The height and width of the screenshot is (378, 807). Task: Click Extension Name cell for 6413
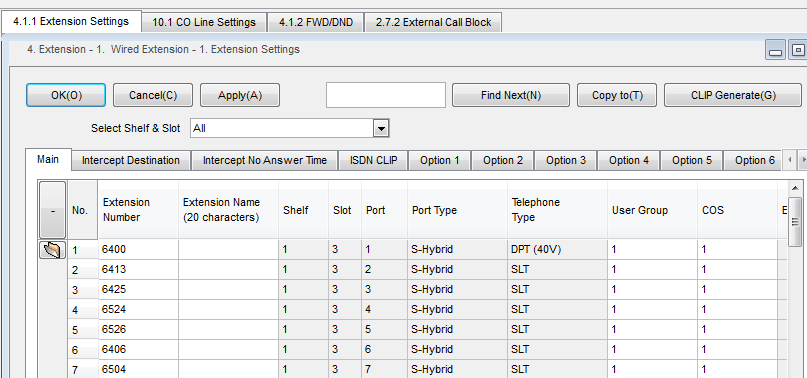pos(229,270)
